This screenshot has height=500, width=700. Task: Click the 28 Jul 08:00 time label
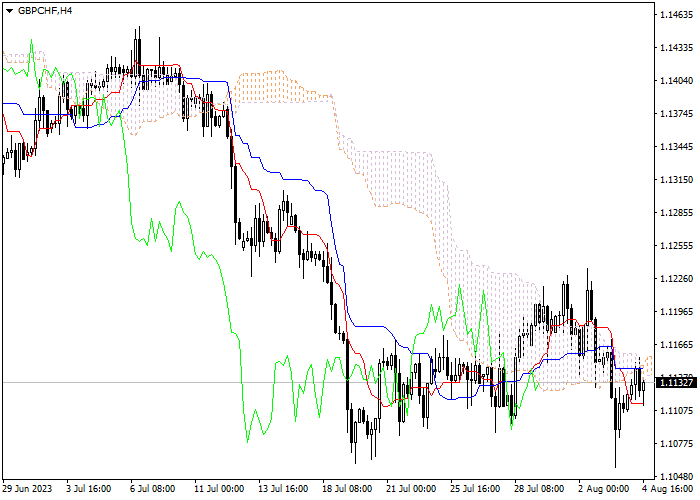pos(539,489)
